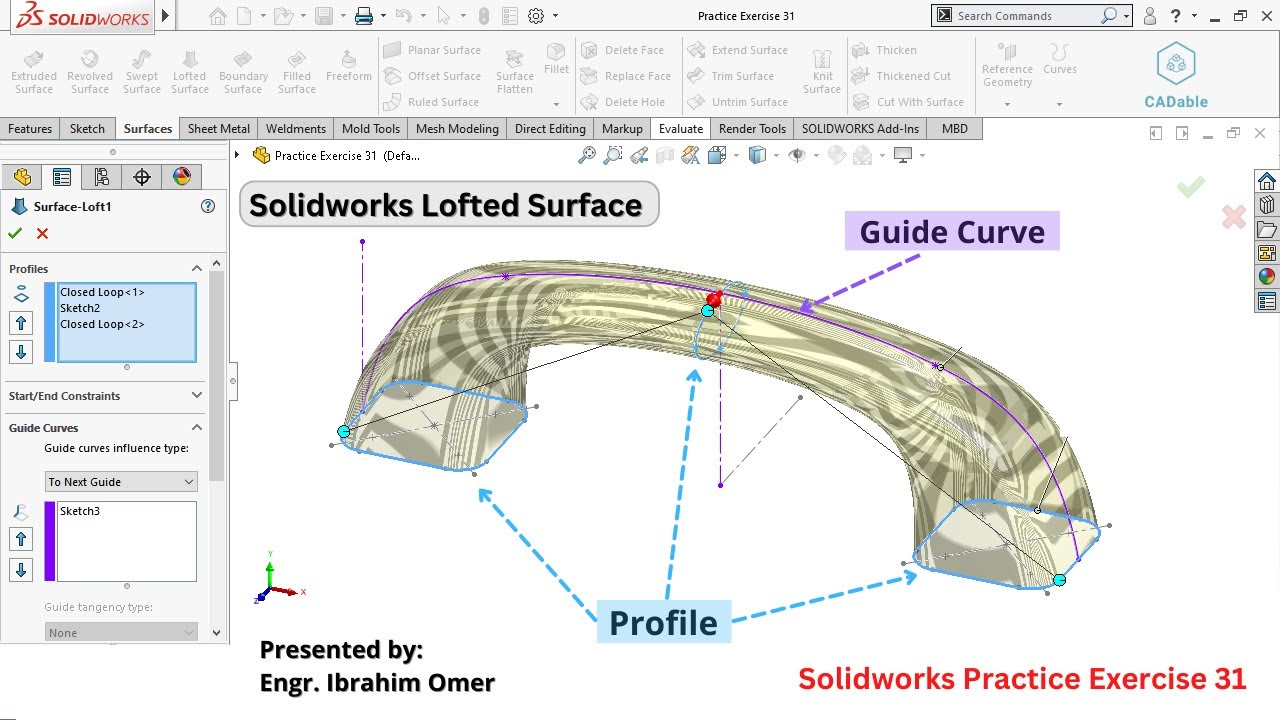The height and width of the screenshot is (720, 1280).
Task: Click the Zoom to Fit icon
Action: pos(587,155)
